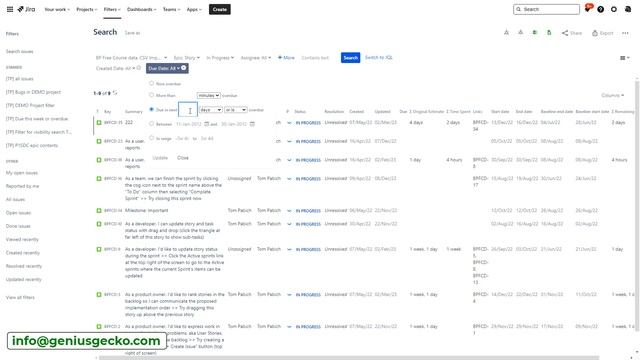
Task: Open the Type: Epic, Story filter dropdown
Action: coord(187,58)
